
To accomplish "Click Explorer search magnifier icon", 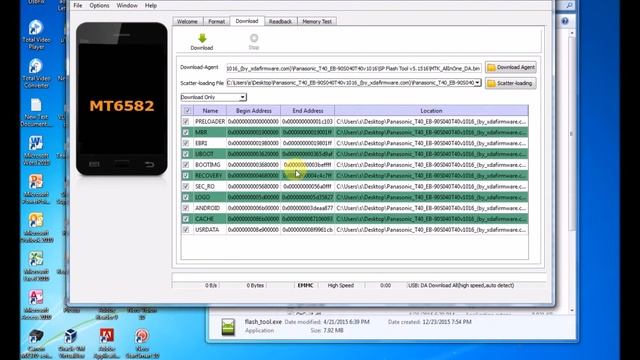I will 569,5.
